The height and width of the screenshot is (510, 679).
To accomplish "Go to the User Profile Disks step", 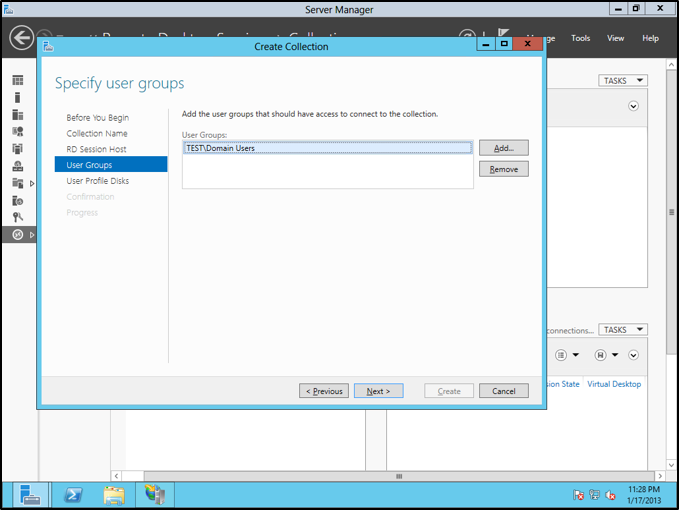I will (x=98, y=181).
